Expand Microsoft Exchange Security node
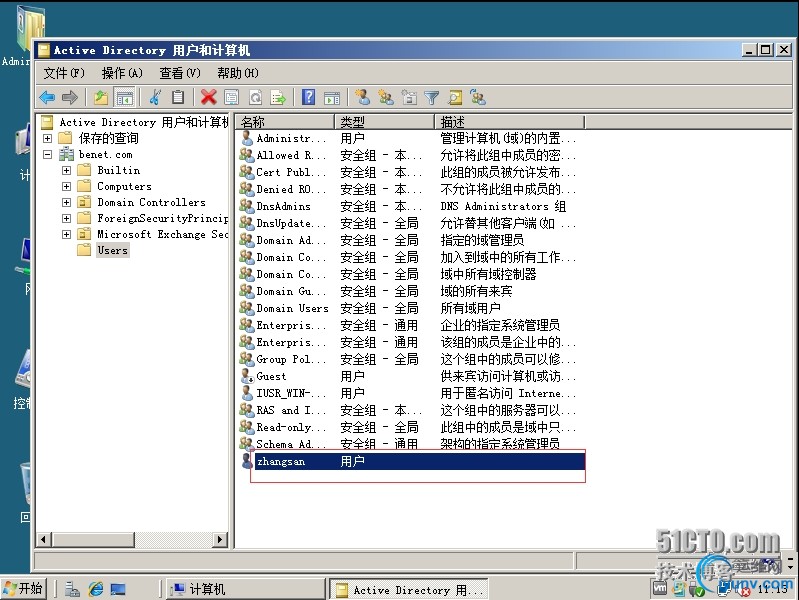 [x=66, y=234]
